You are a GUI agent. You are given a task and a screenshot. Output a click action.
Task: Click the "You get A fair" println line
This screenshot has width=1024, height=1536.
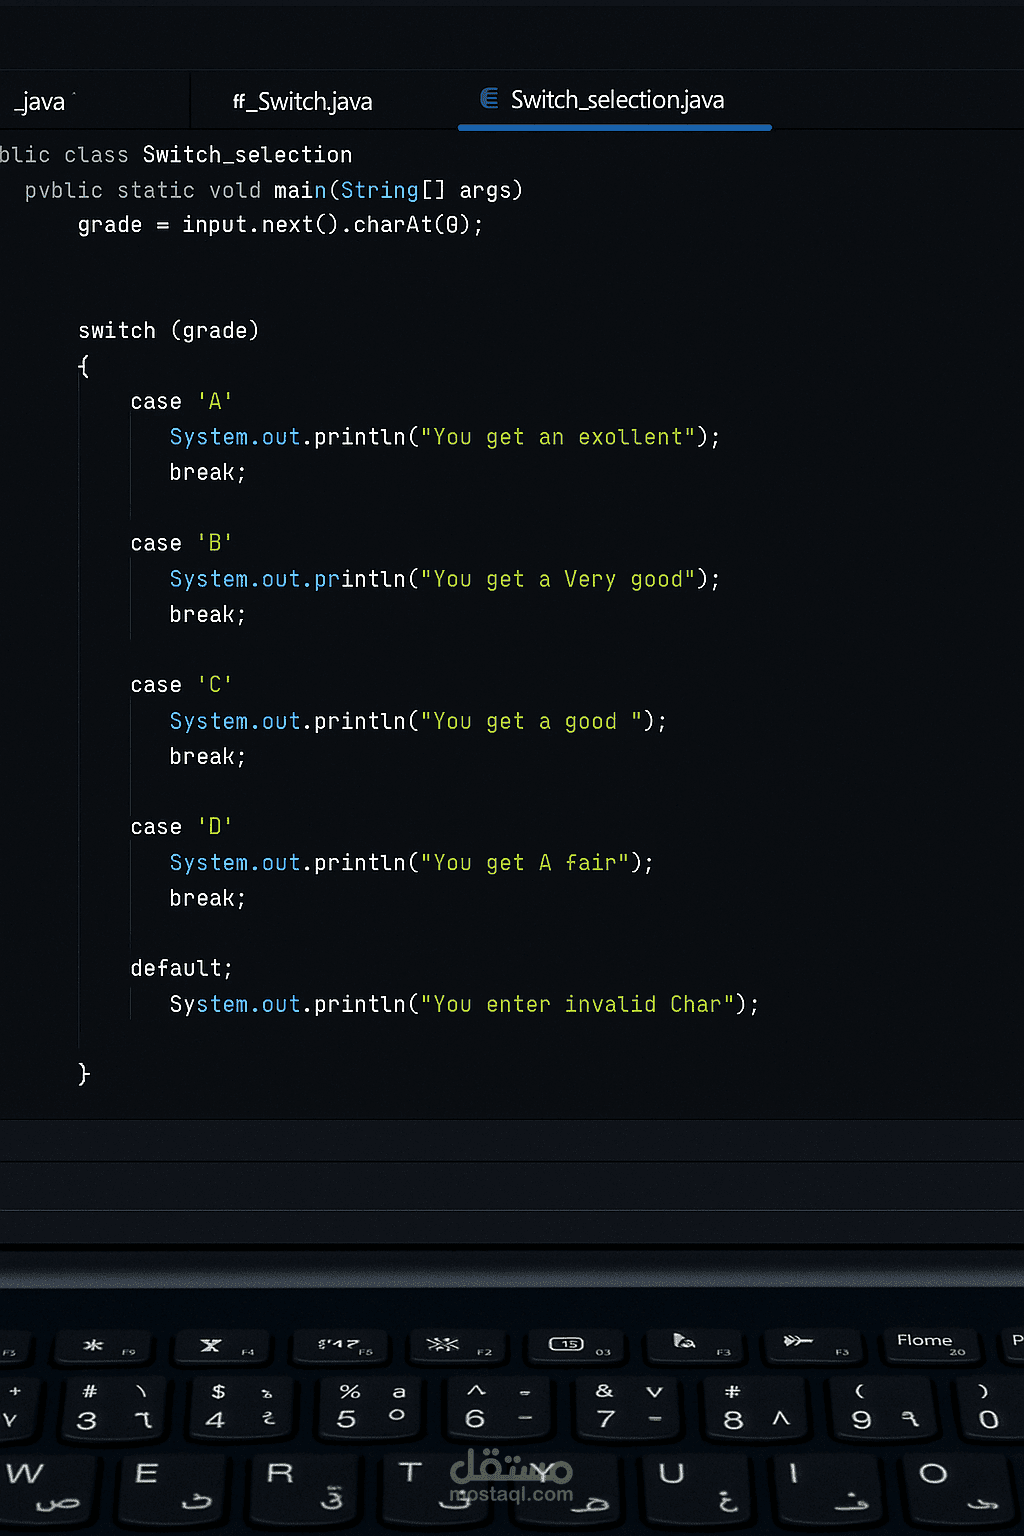pos(411,863)
